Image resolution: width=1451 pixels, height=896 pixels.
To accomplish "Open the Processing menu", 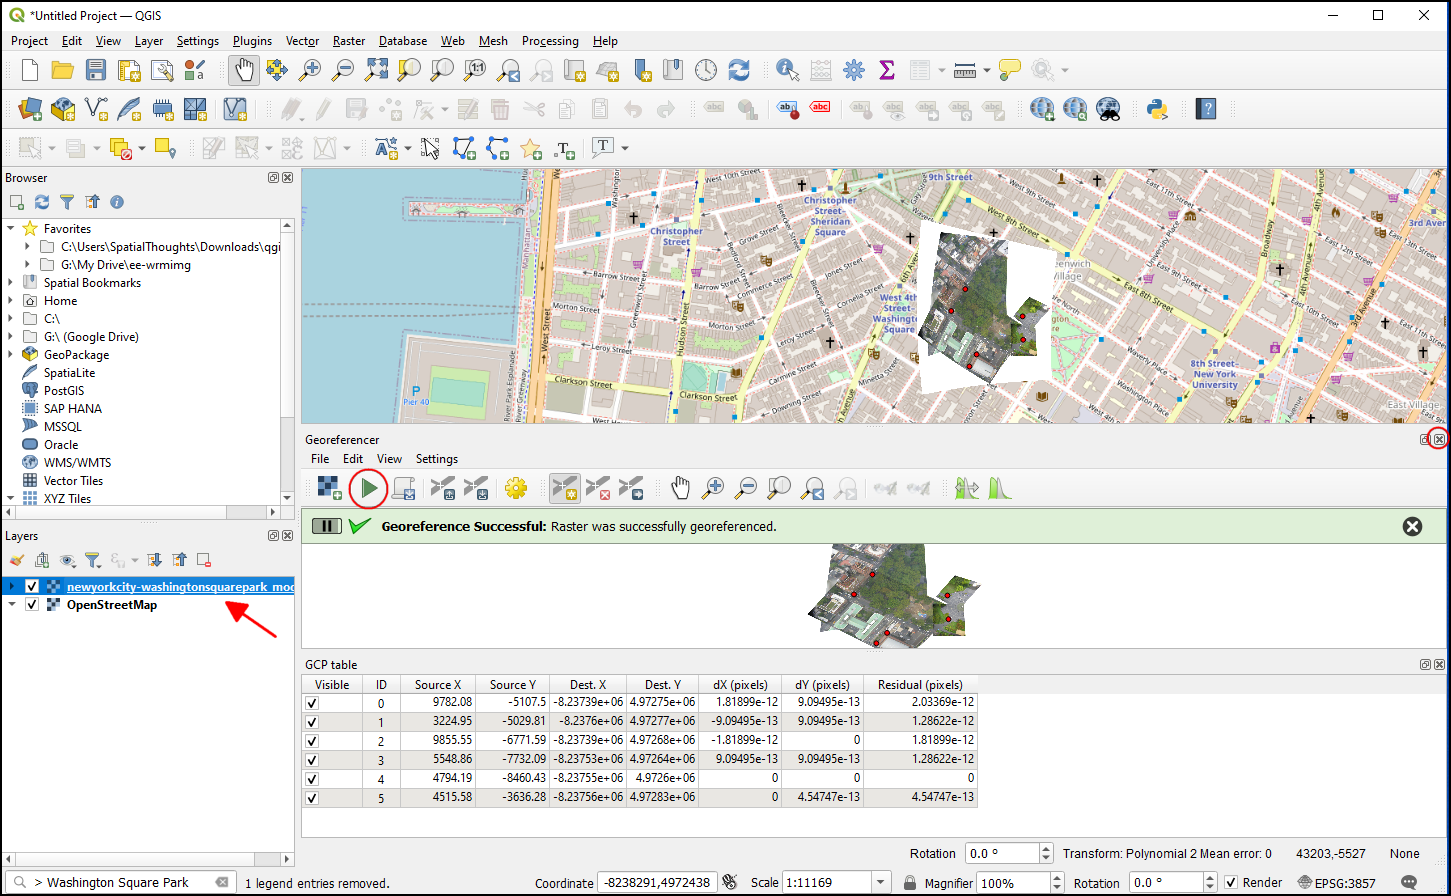I will (550, 41).
